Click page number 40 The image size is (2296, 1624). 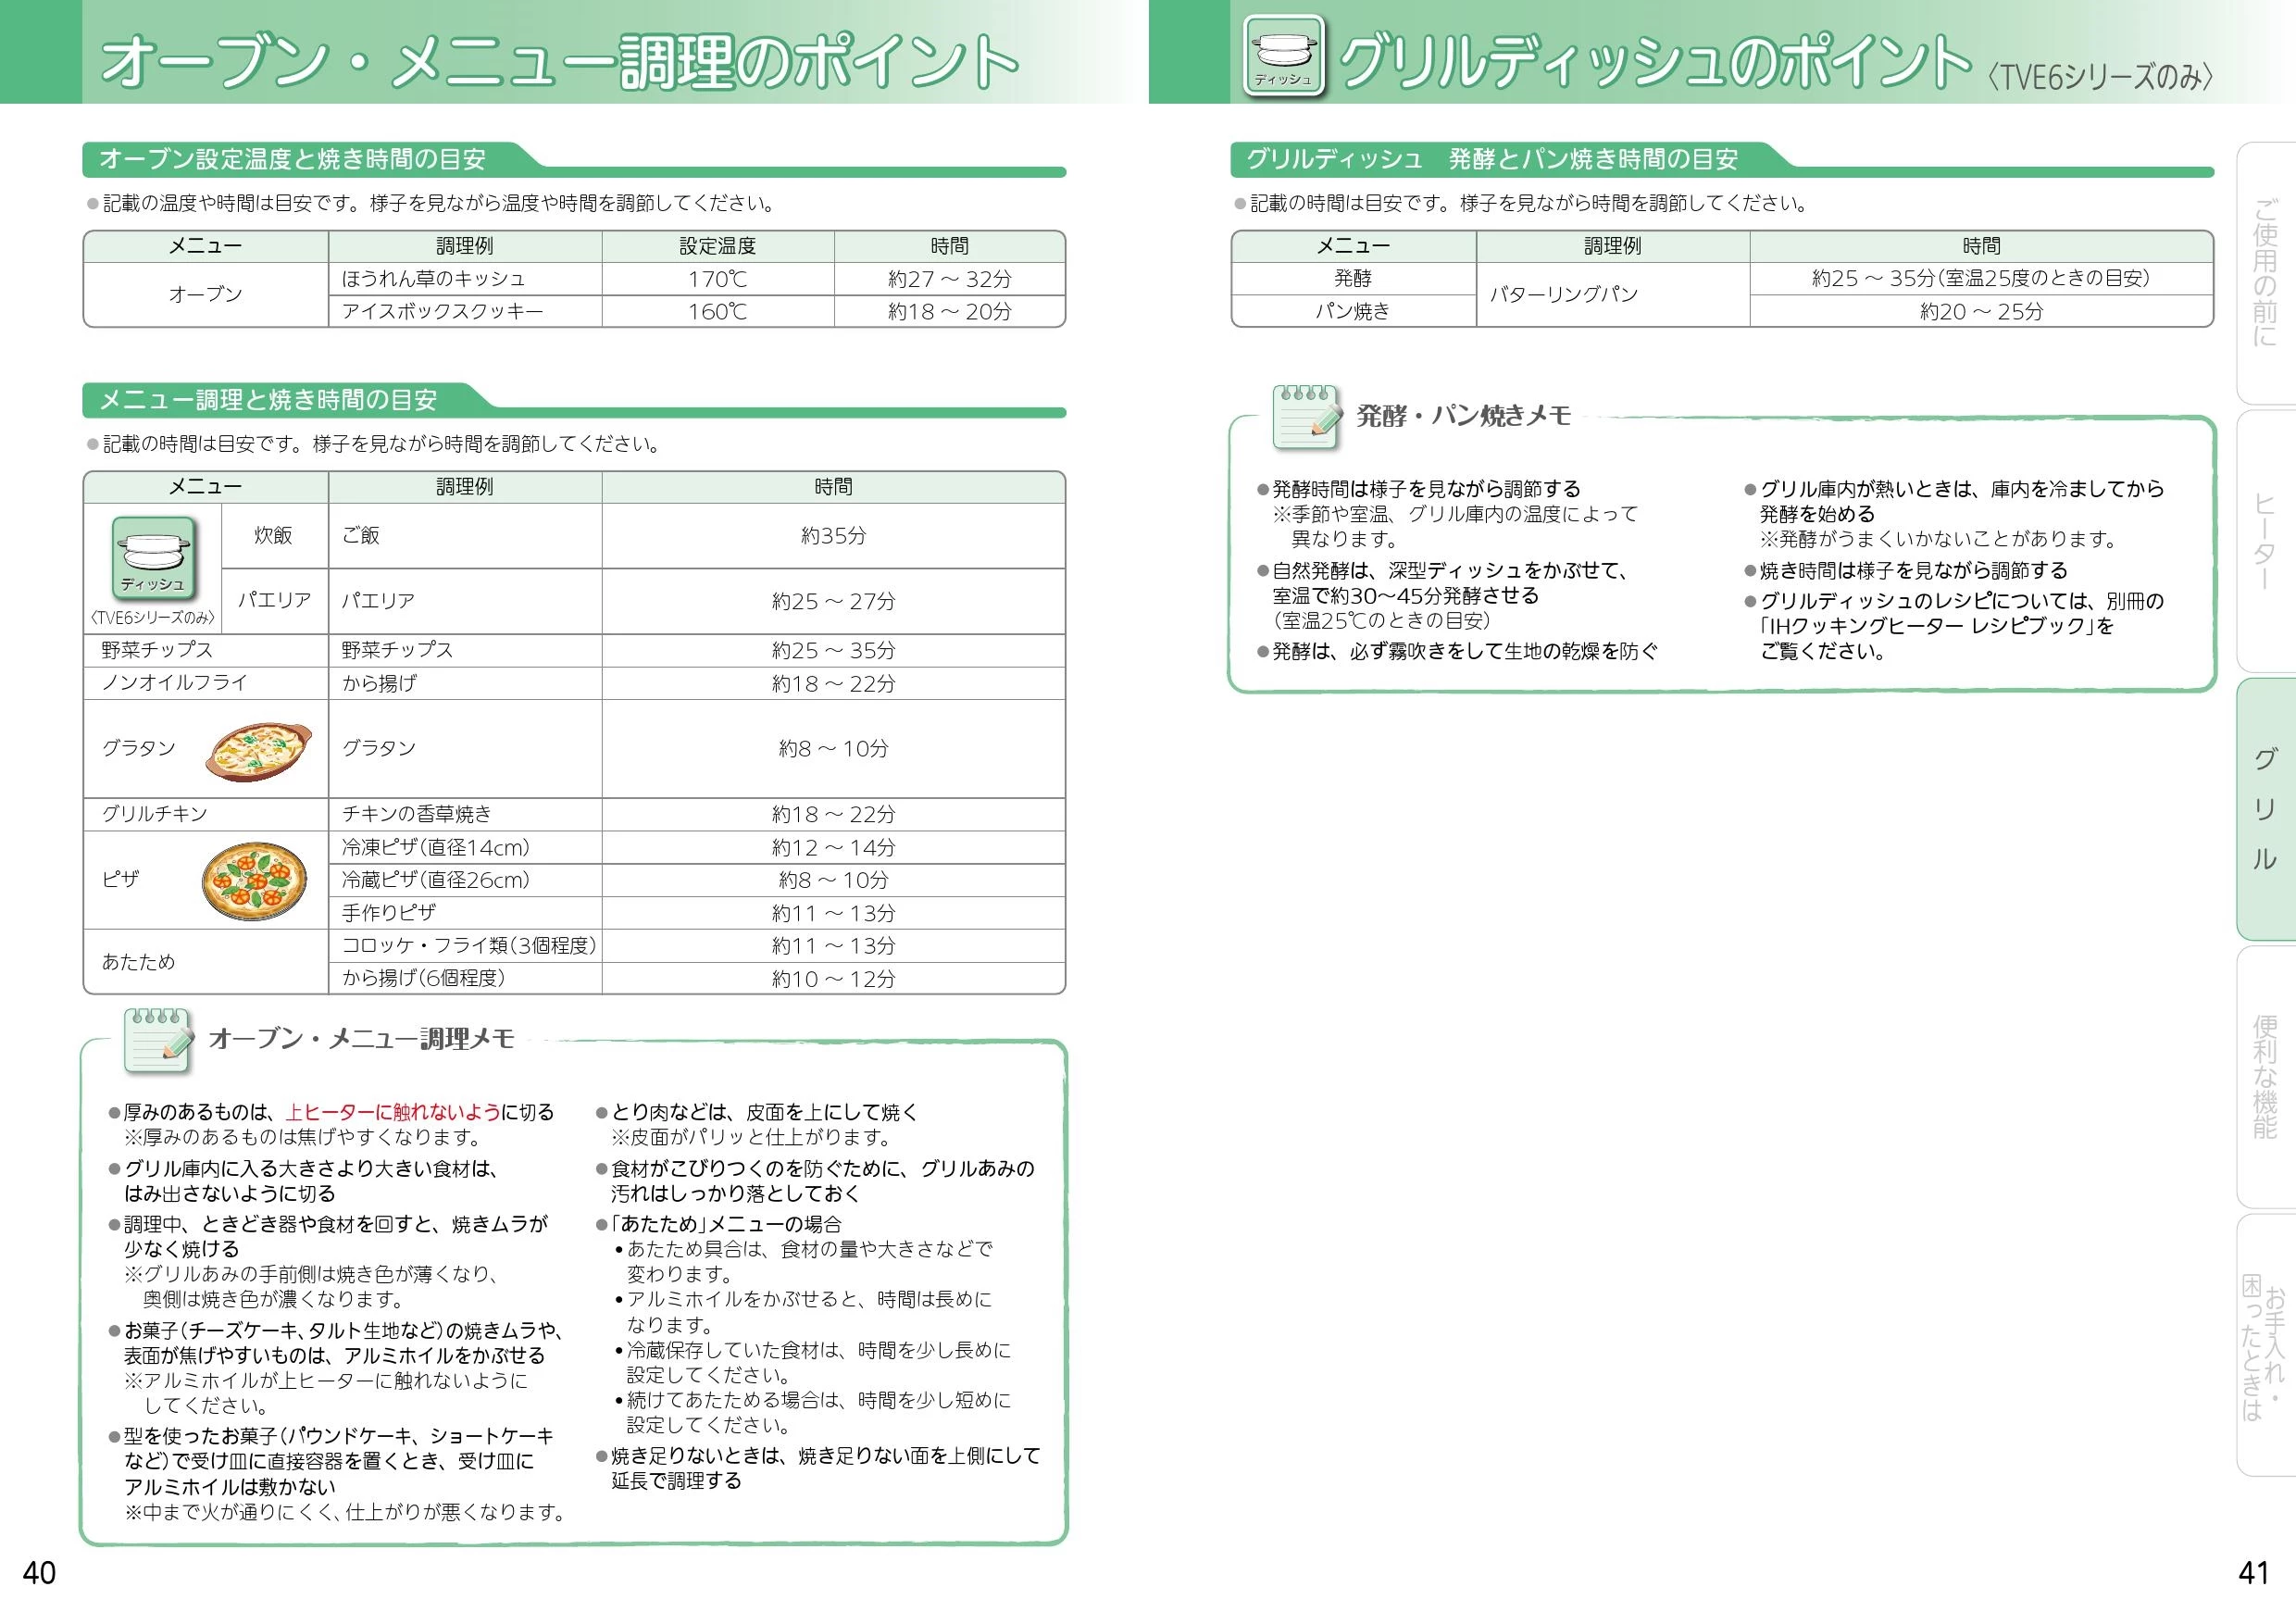click(x=39, y=1573)
